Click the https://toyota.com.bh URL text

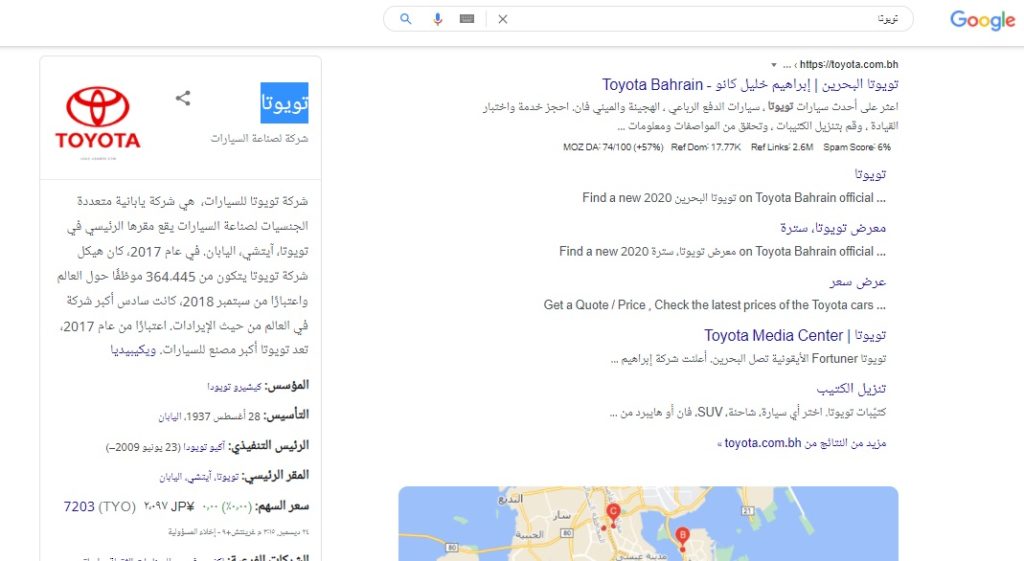tap(849, 65)
